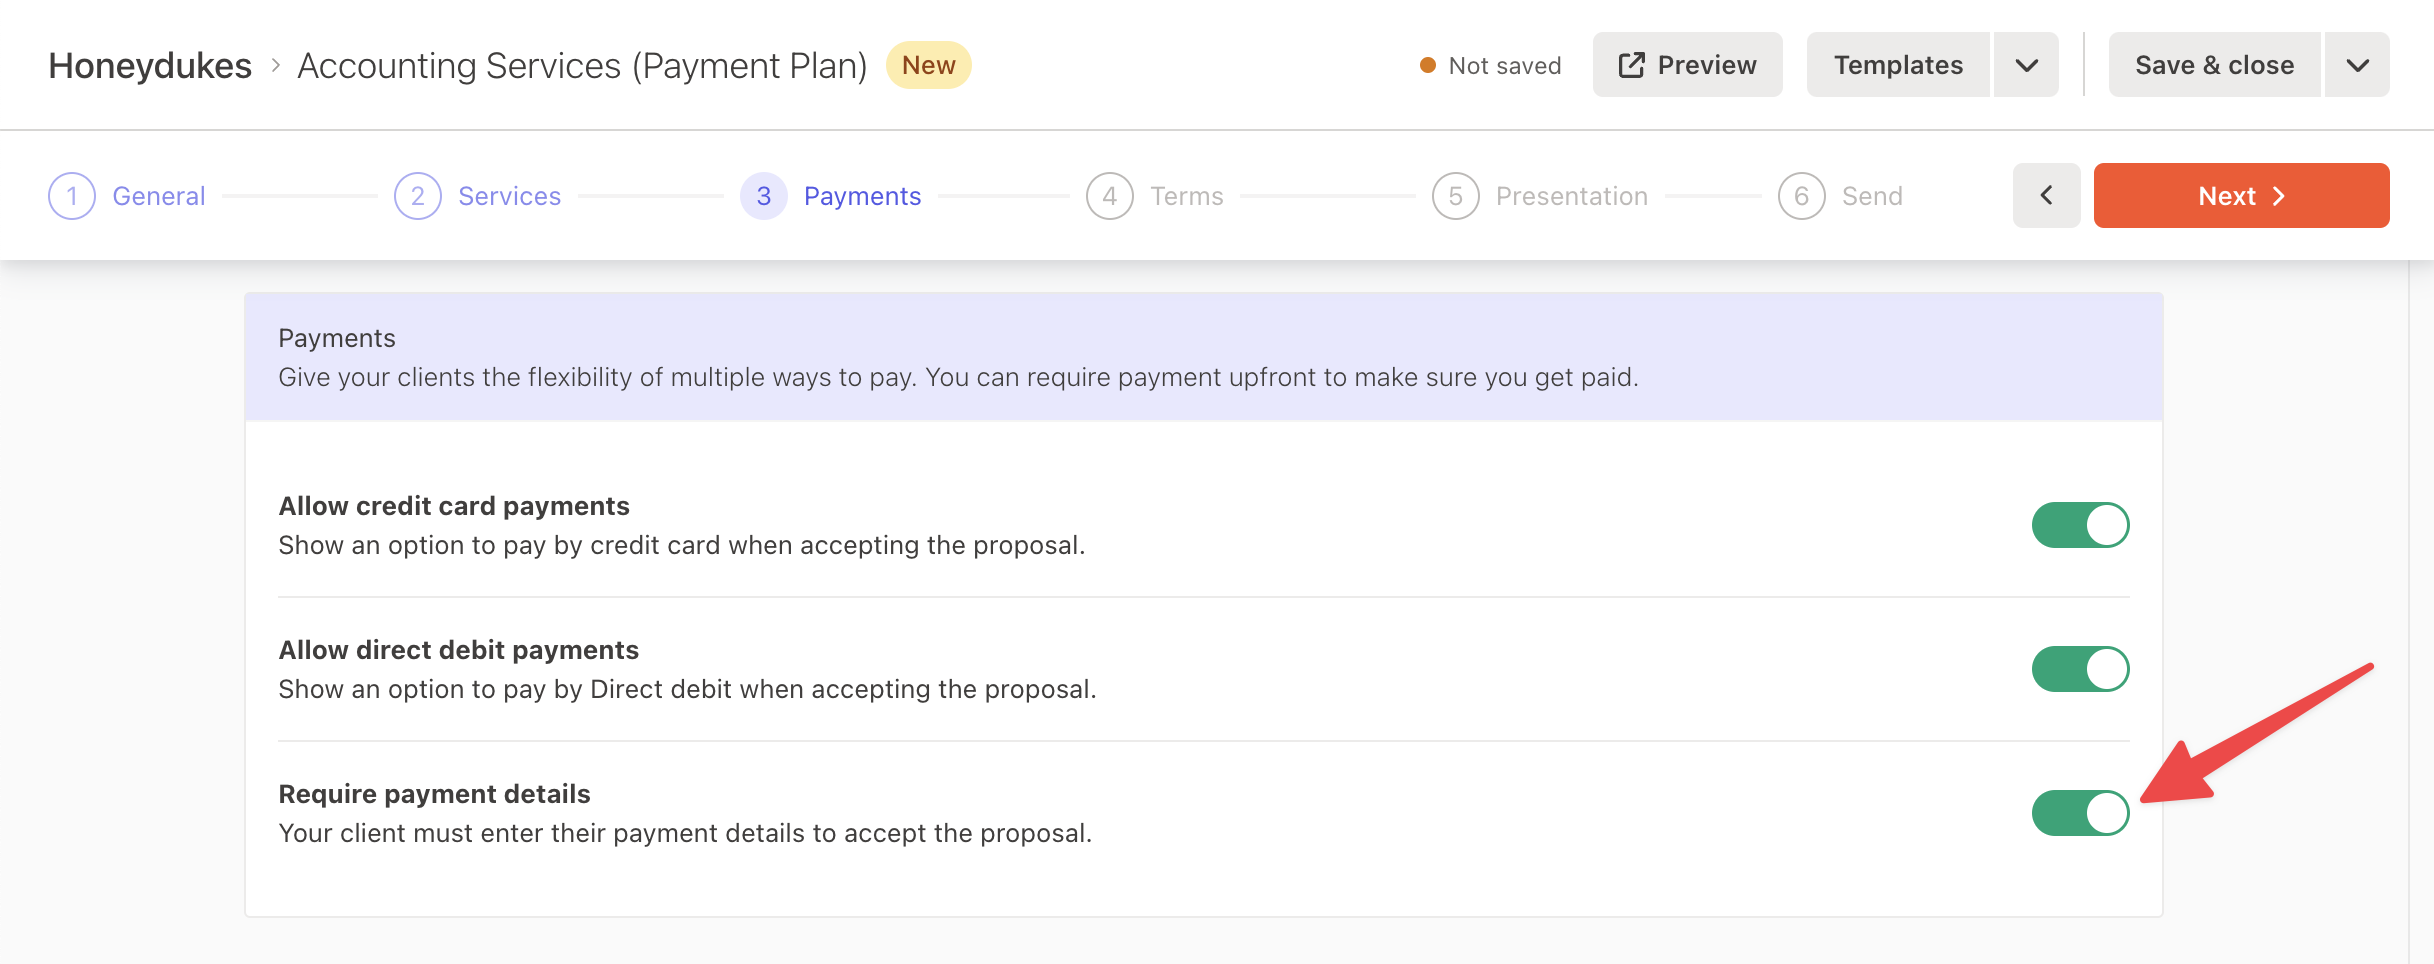The width and height of the screenshot is (2434, 964).
Task: Turn off Require payment details switch
Action: tap(2080, 813)
